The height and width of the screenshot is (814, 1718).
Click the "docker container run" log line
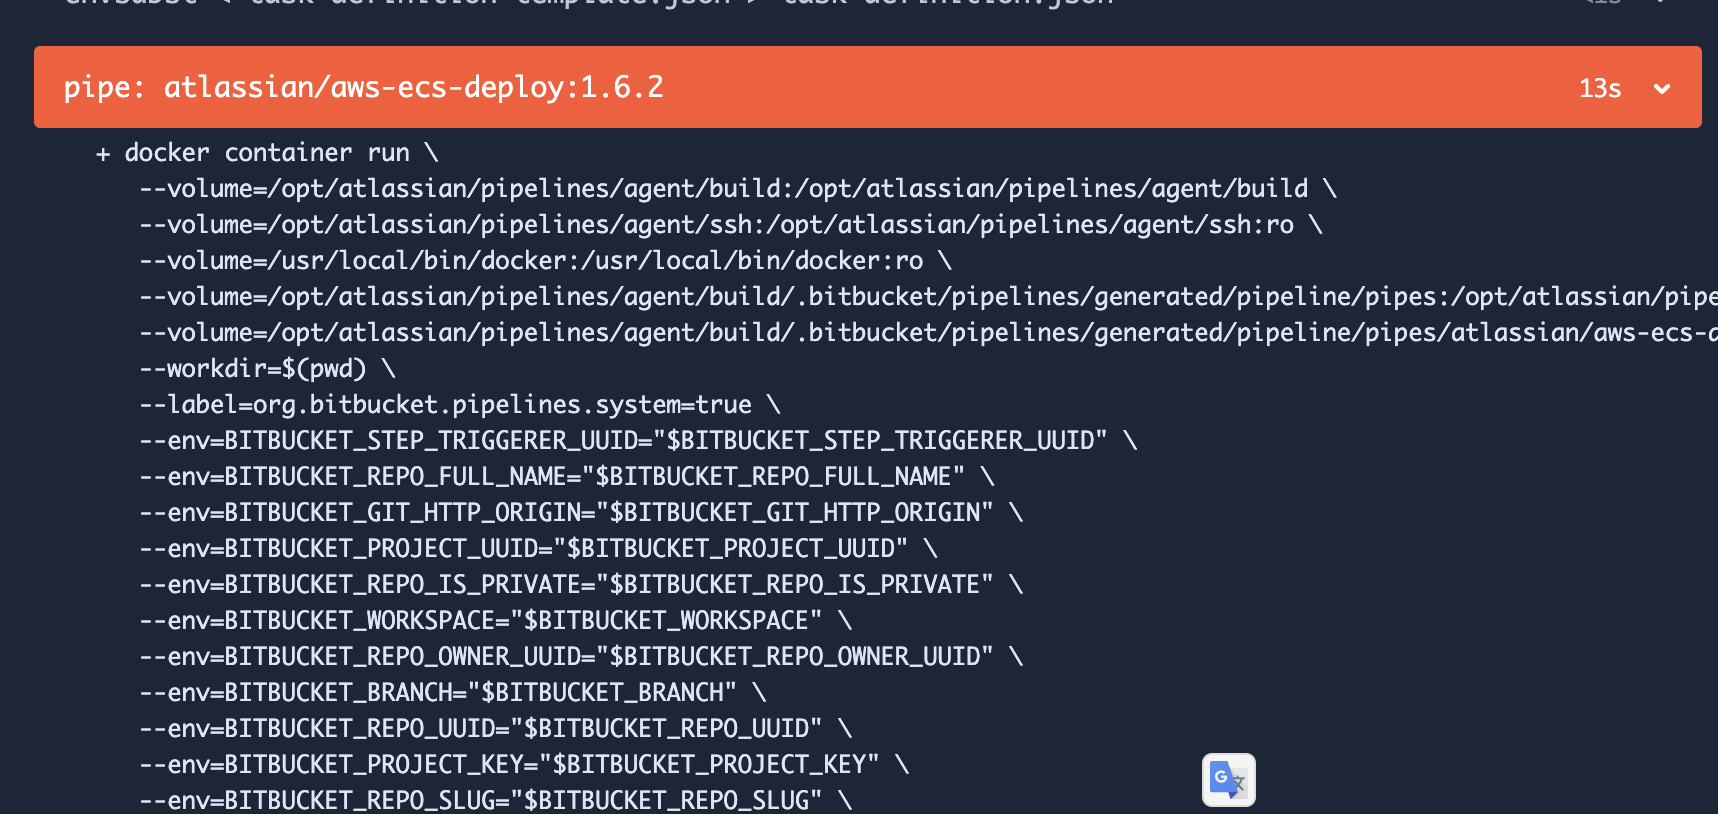[x=267, y=152]
